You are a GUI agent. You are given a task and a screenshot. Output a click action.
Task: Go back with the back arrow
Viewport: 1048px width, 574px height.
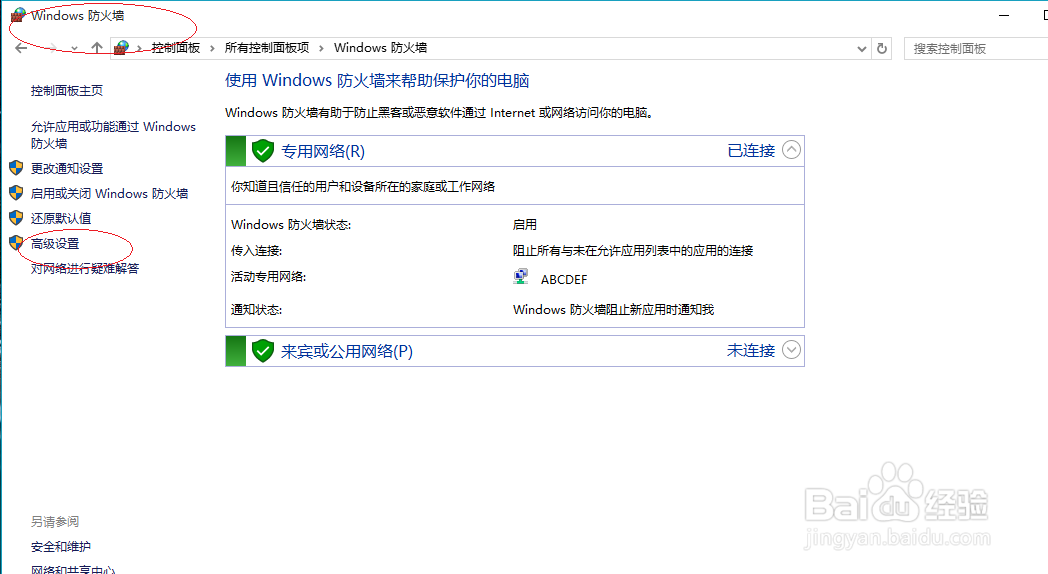[x=21, y=48]
